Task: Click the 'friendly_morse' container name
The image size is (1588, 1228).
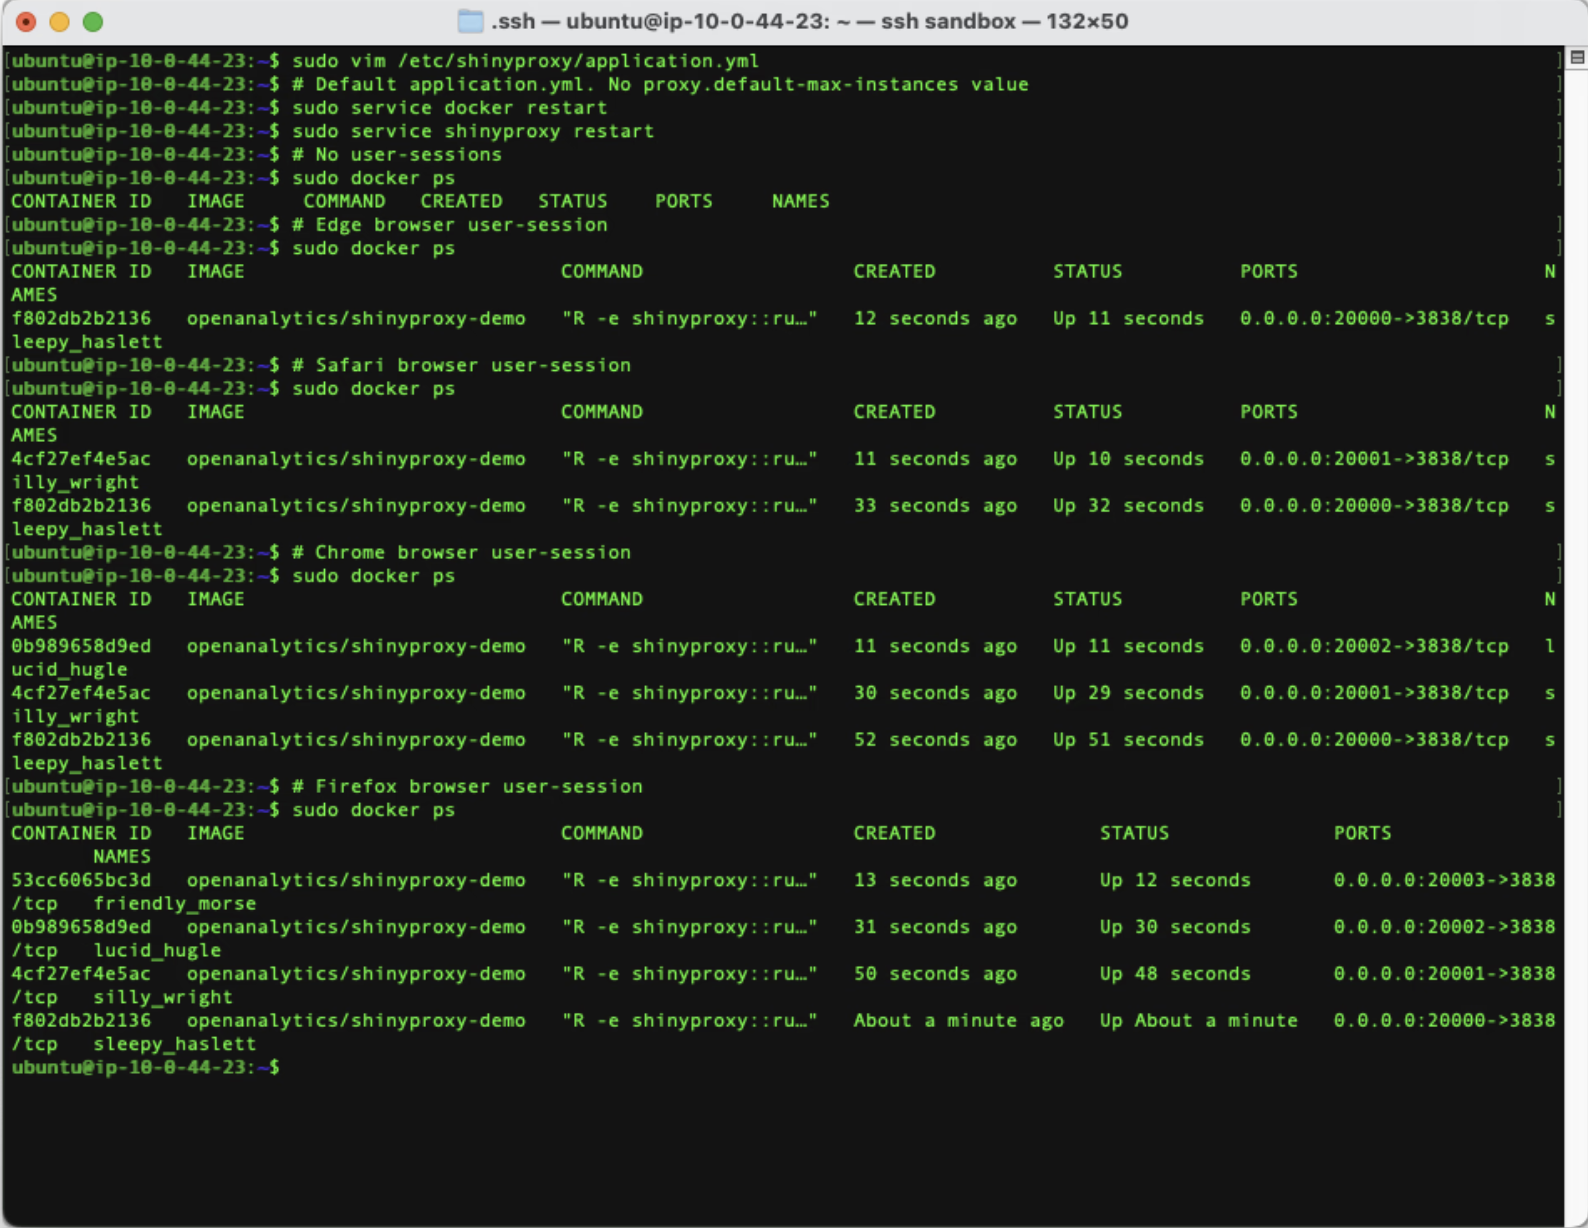Action: 174,904
